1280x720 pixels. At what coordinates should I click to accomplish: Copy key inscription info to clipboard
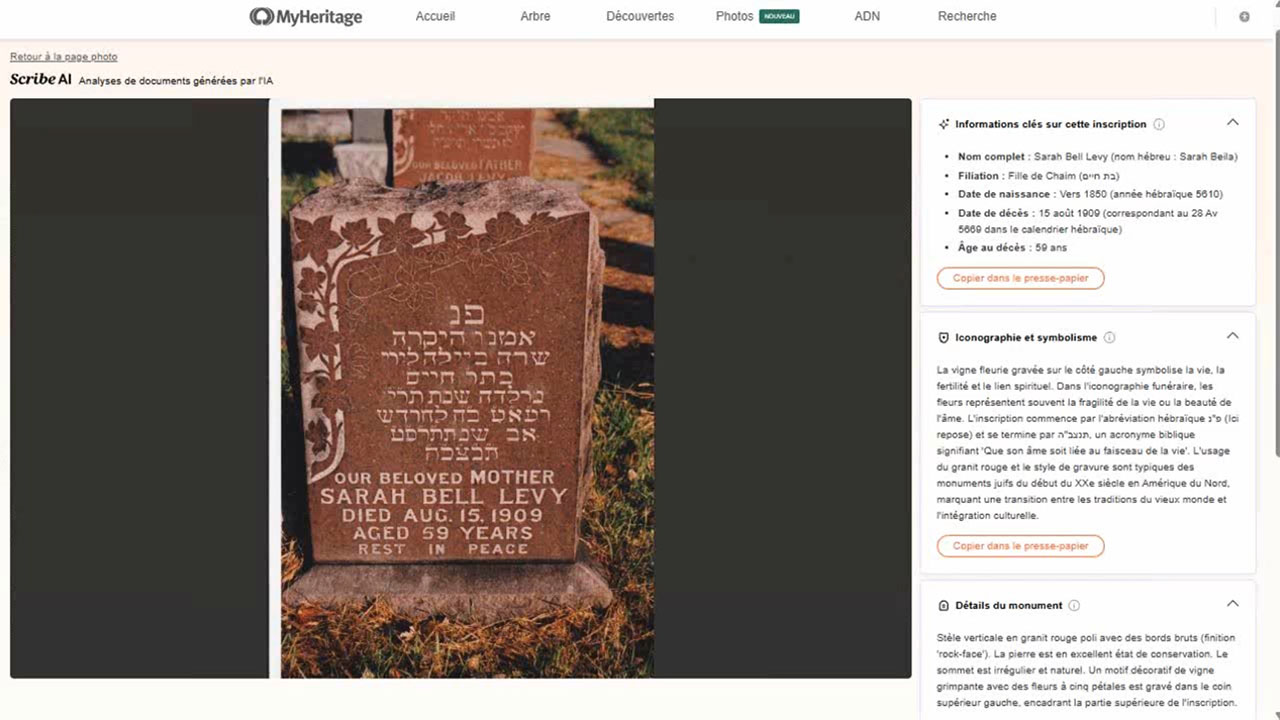click(x=1020, y=278)
